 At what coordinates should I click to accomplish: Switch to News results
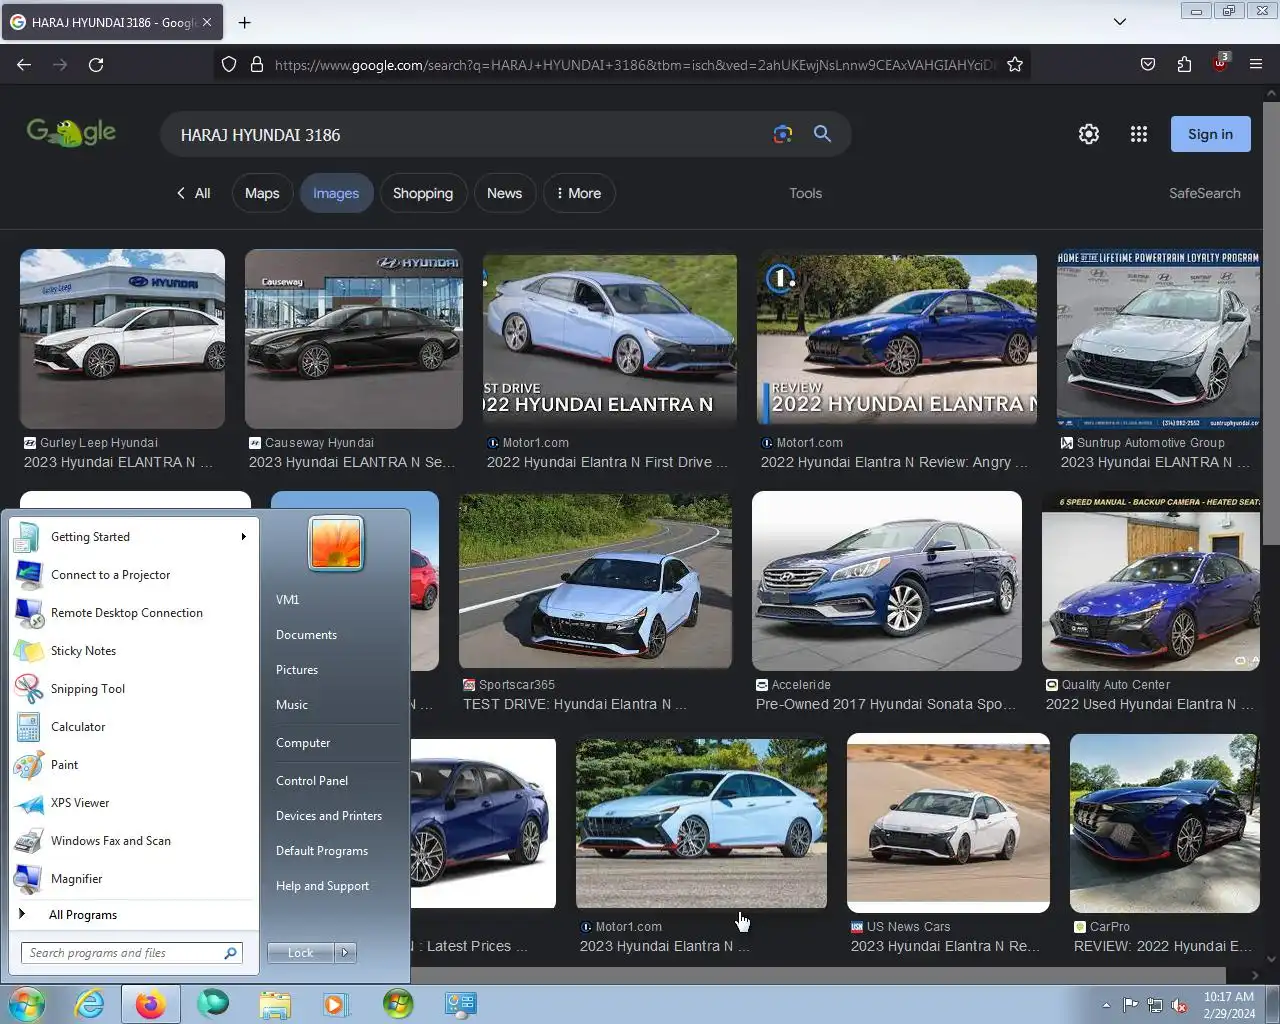point(504,193)
